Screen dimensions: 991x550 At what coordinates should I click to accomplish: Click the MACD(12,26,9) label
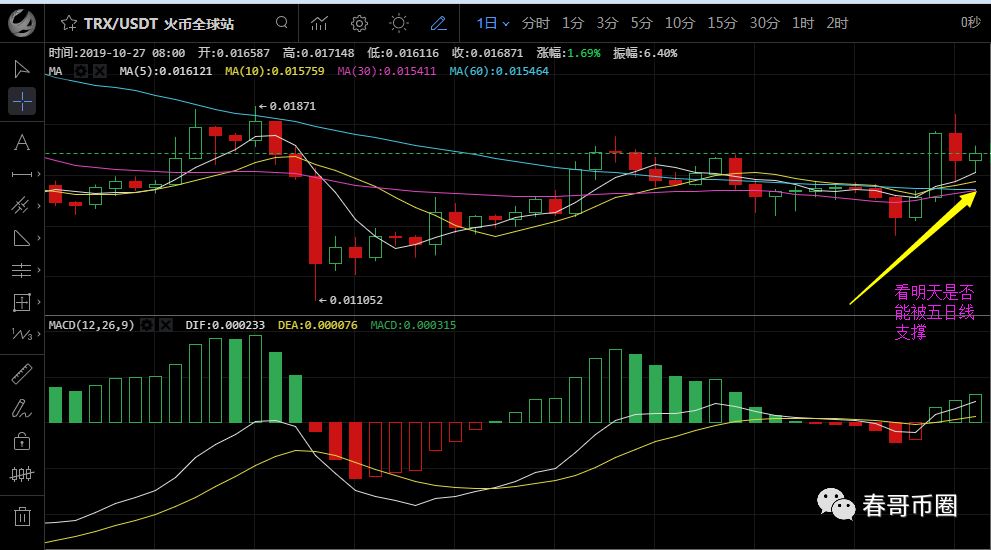tap(92, 325)
